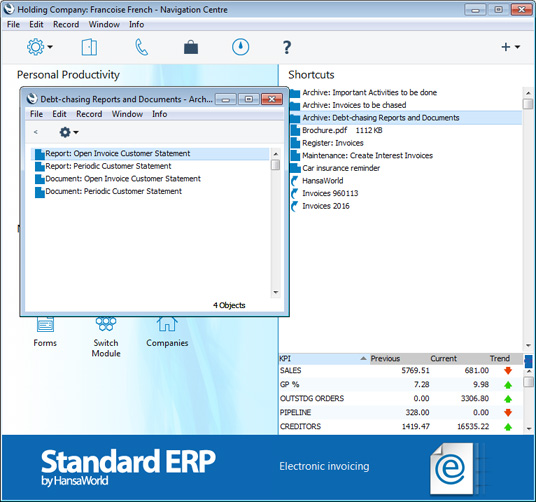
Task: Open Edit menu in Debt-chasing archive window
Action: (59, 114)
